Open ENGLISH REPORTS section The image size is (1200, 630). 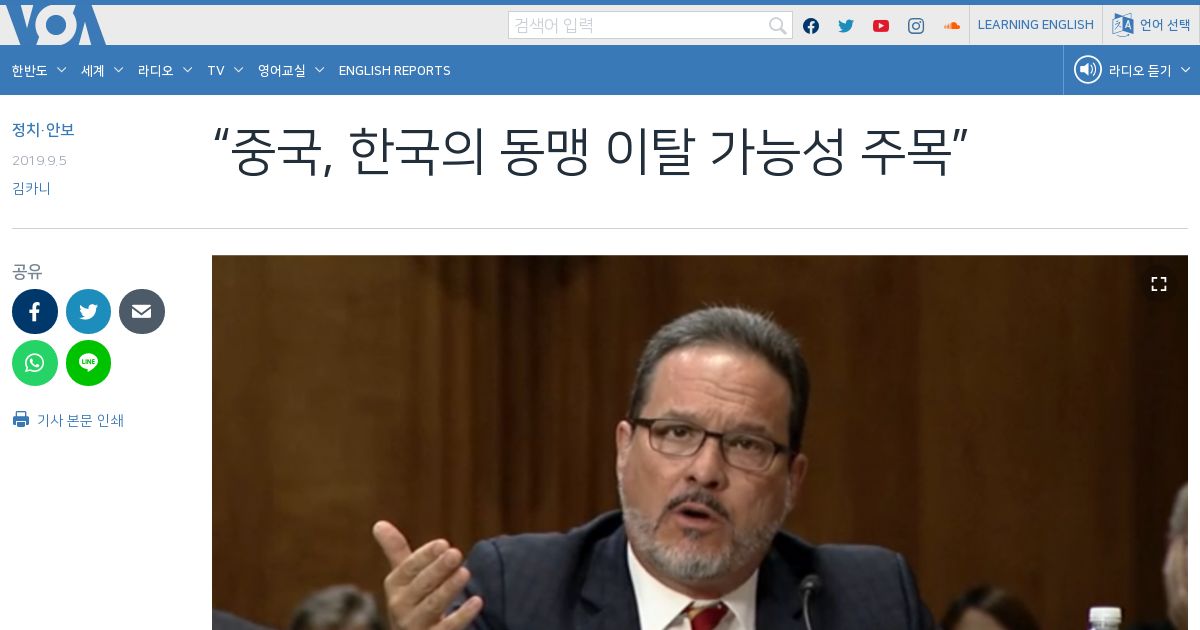[x=394, y=70]
